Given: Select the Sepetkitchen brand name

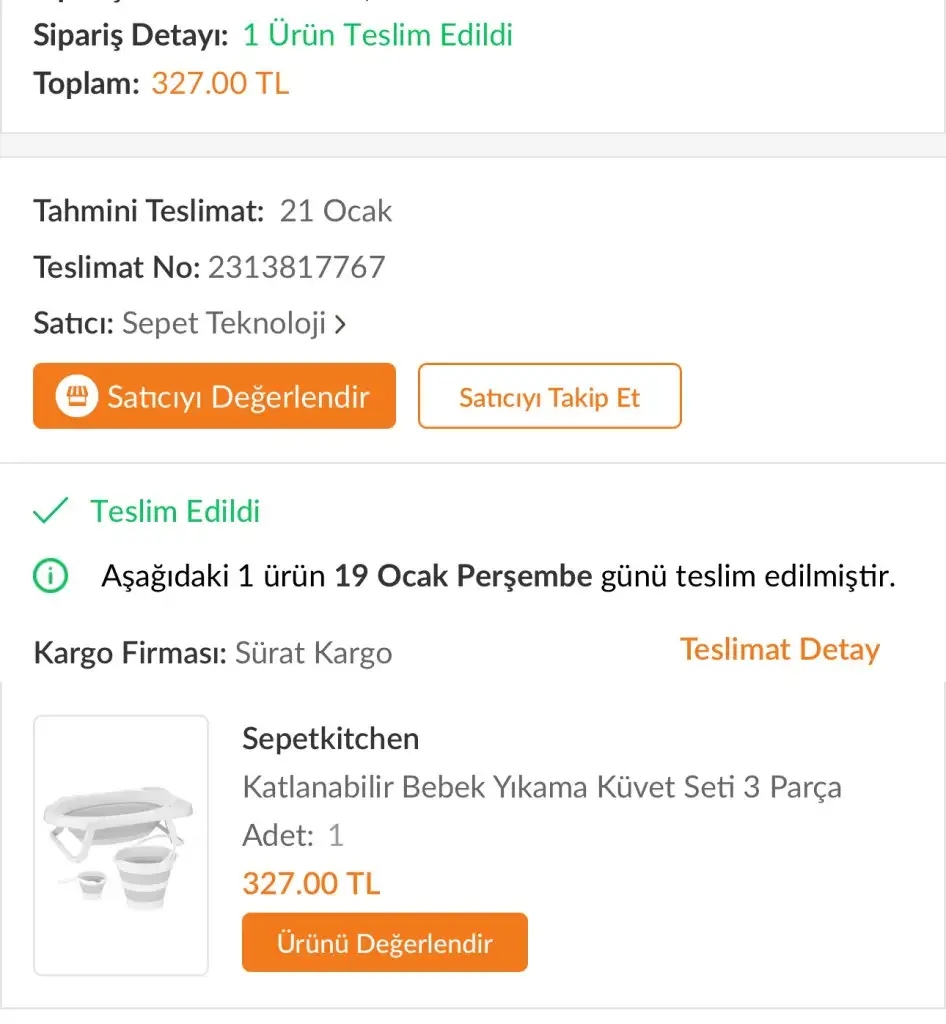Looking at the screenshot, I should (x=330, y=739).
